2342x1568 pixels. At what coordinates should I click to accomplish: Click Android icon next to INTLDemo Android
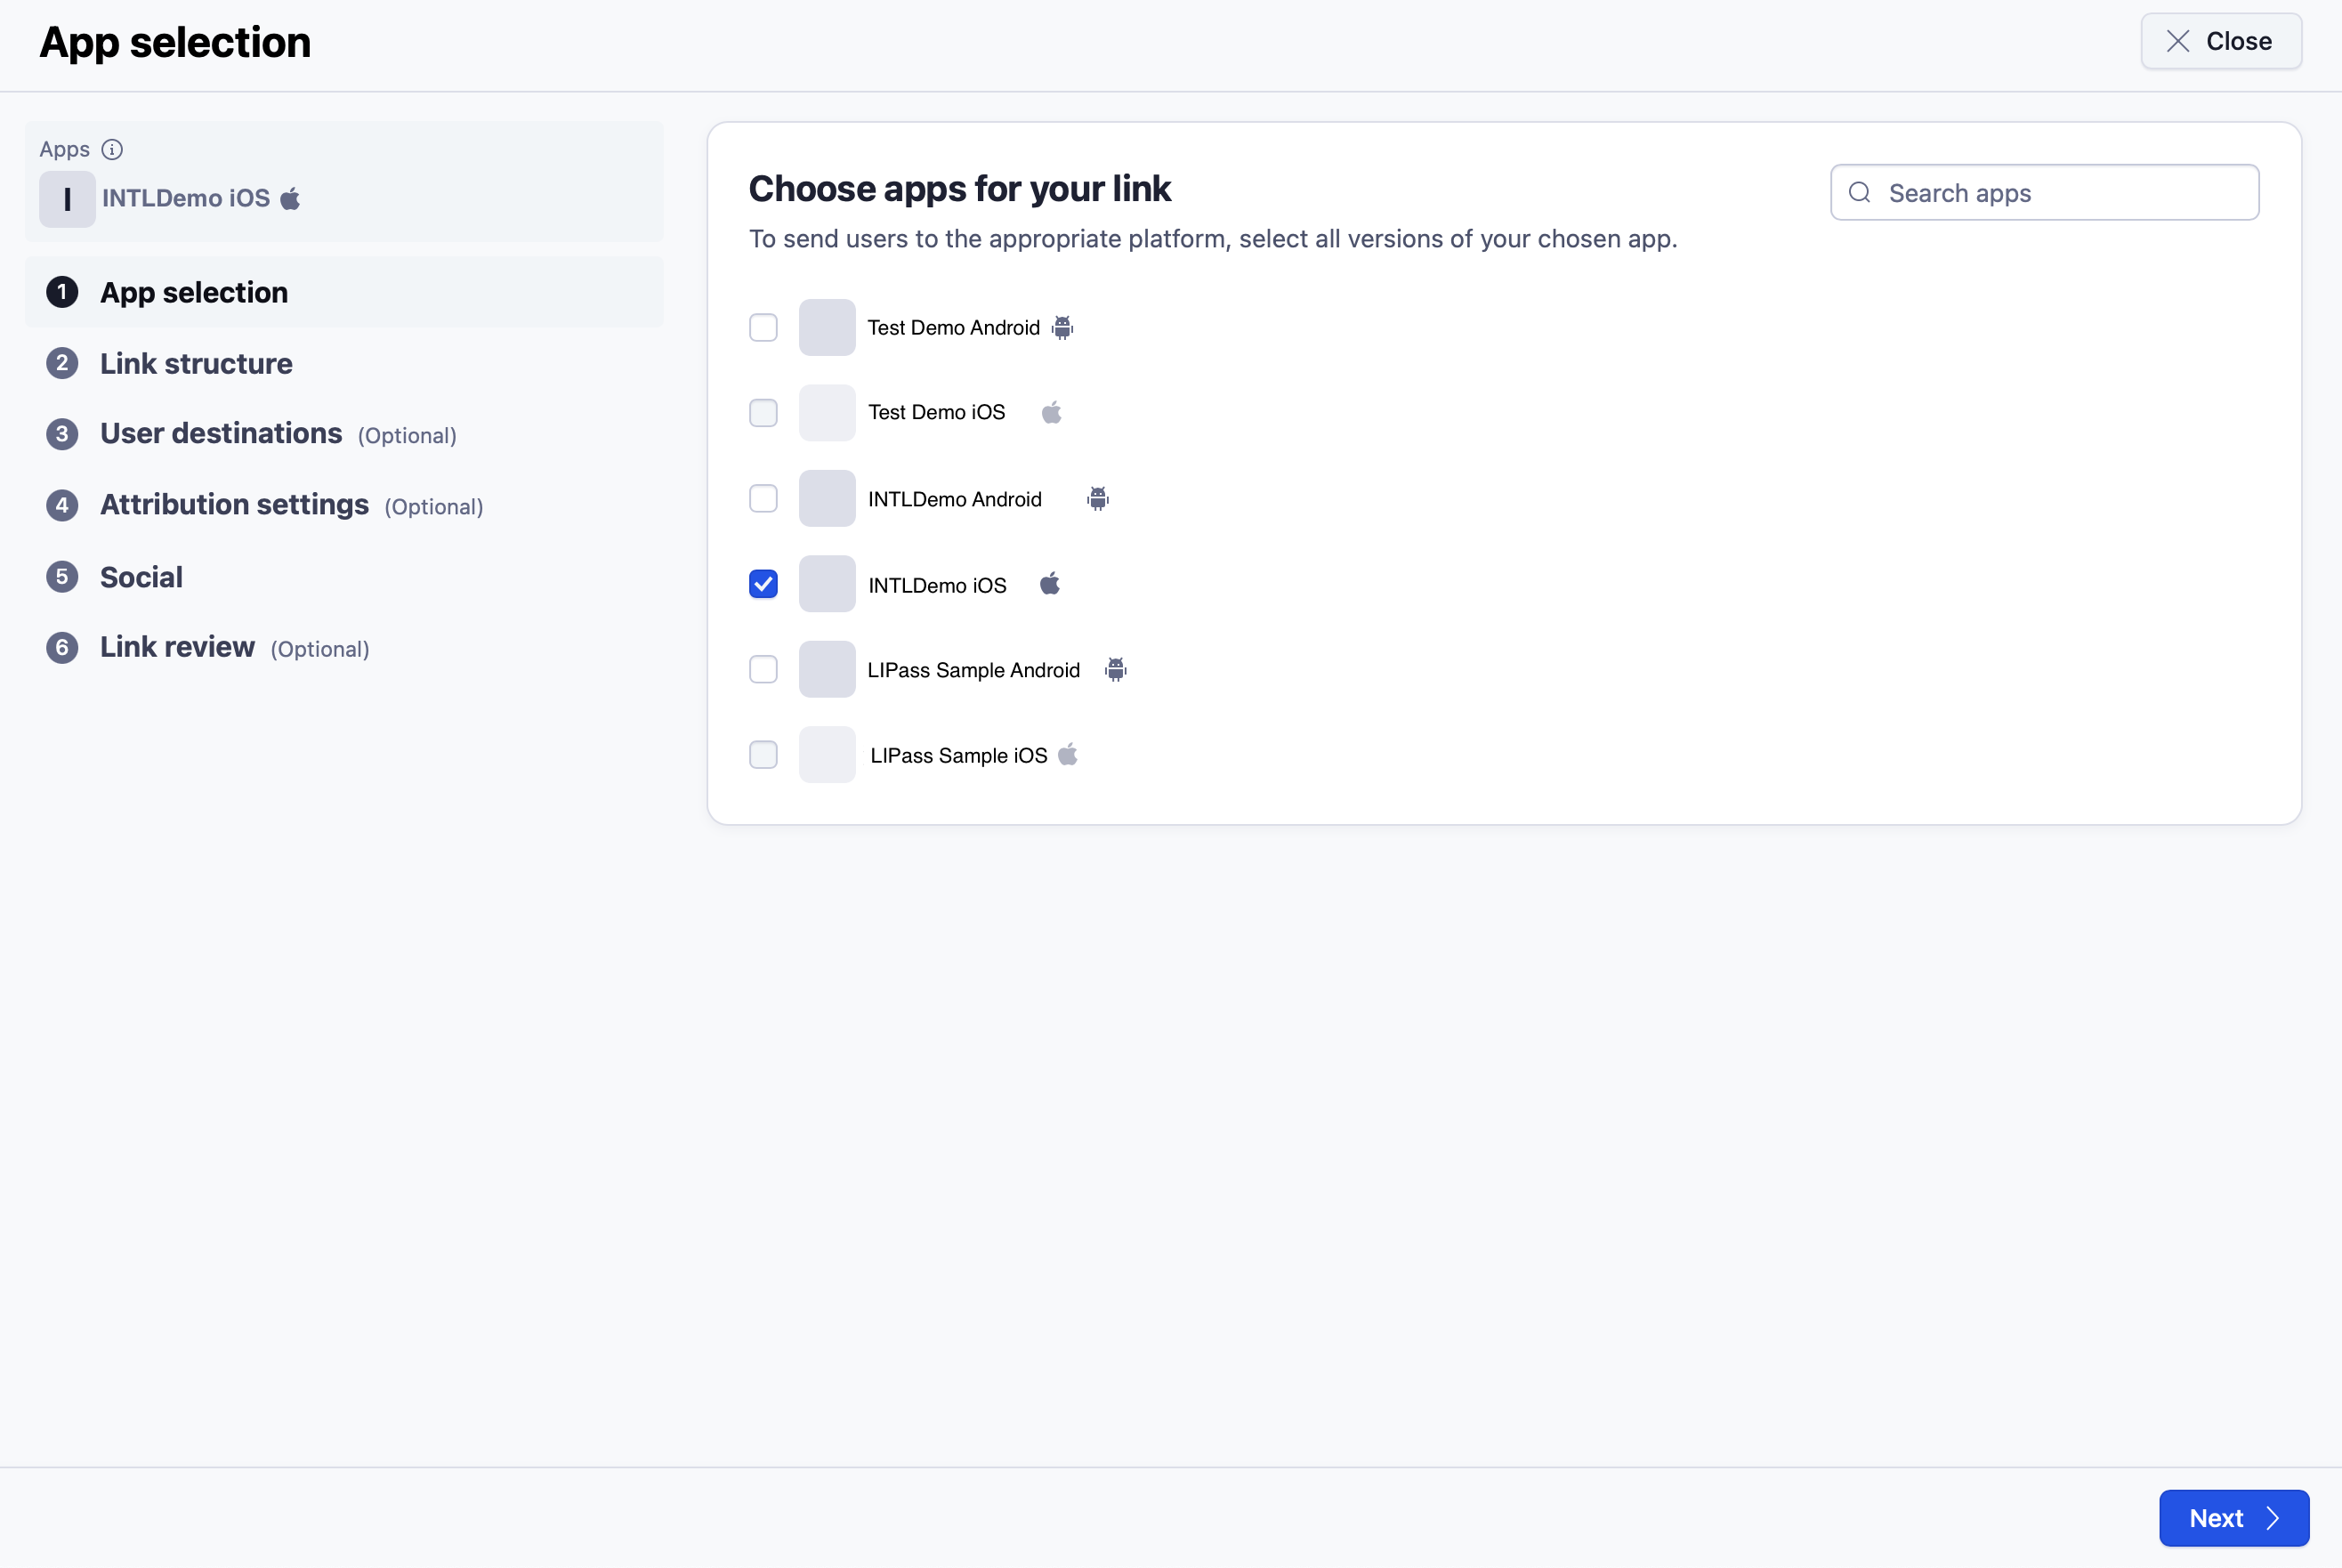coord(1097,498)
